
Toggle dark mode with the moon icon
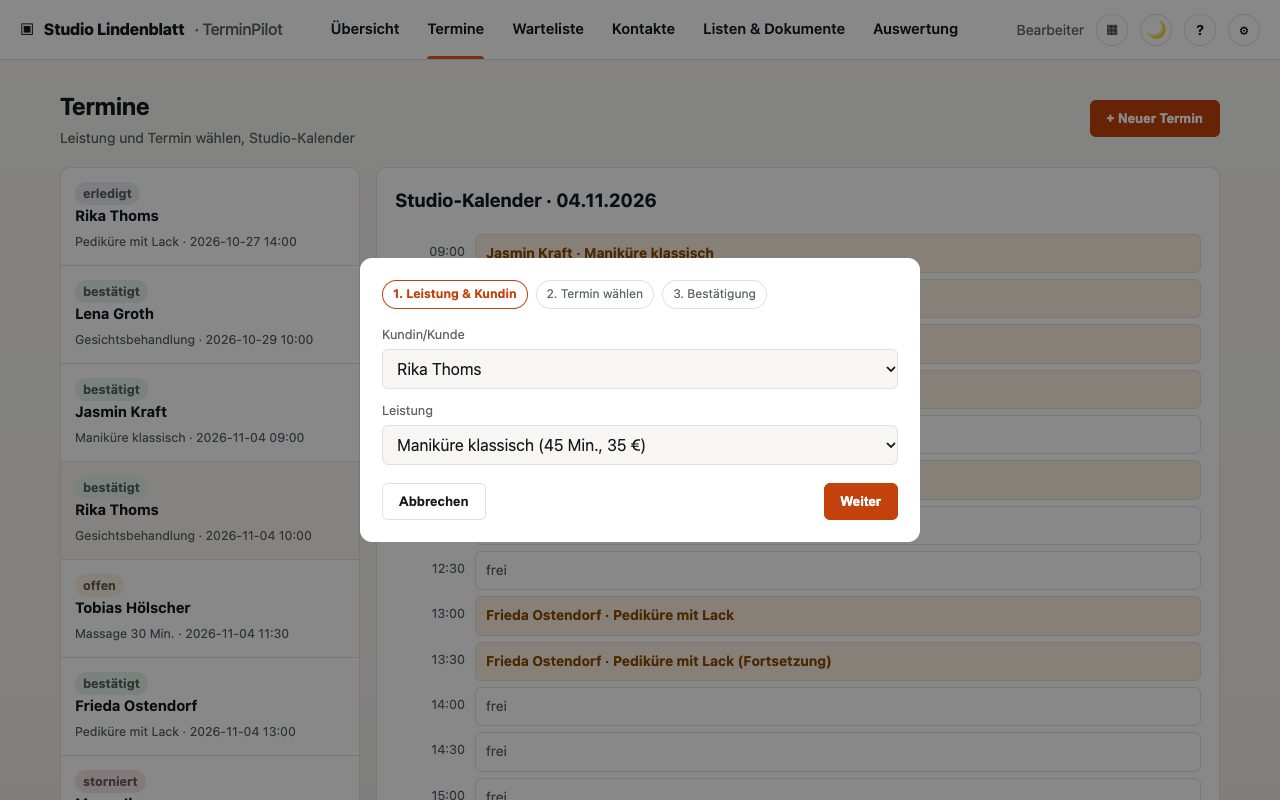(x=1156, y=30)
